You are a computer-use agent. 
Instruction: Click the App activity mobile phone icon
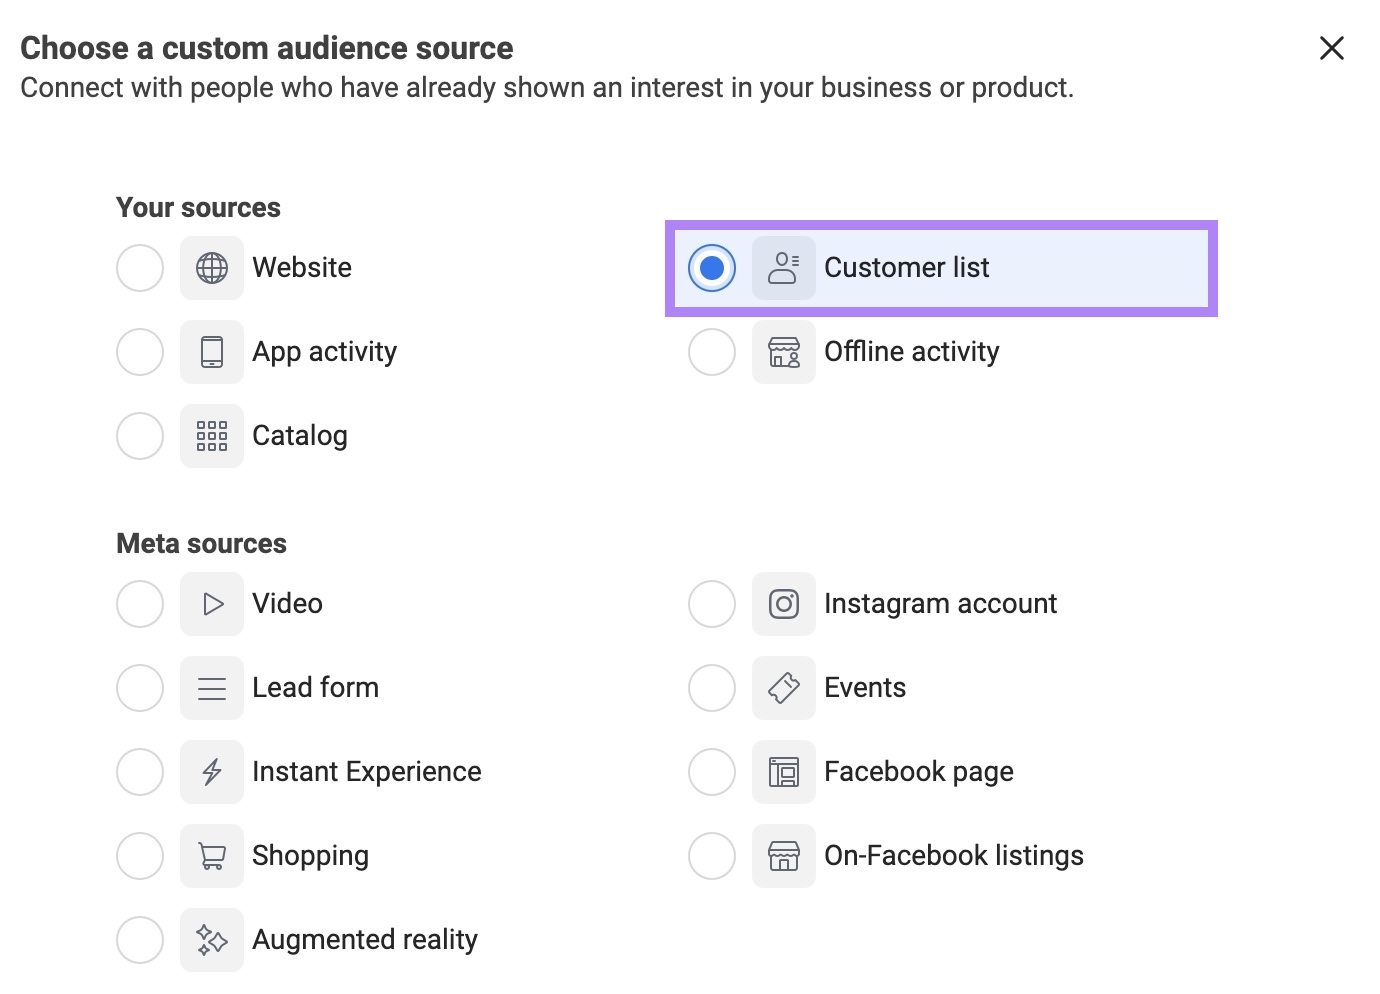211,351
